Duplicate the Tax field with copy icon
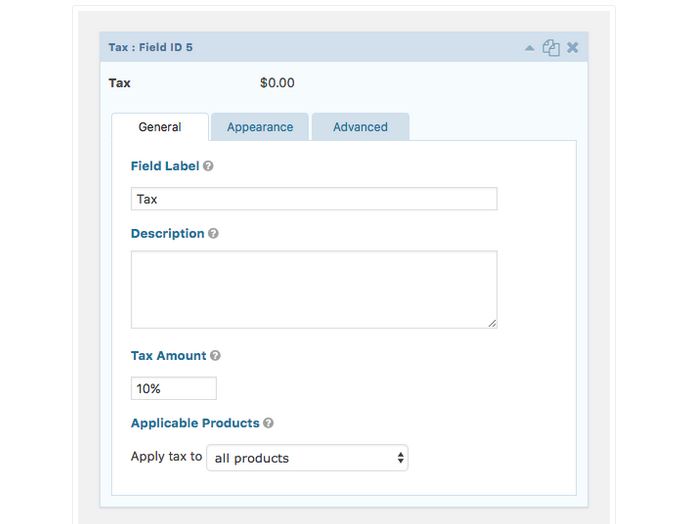The height and width of the screenshot is (524, 696). tap(551, 47)
